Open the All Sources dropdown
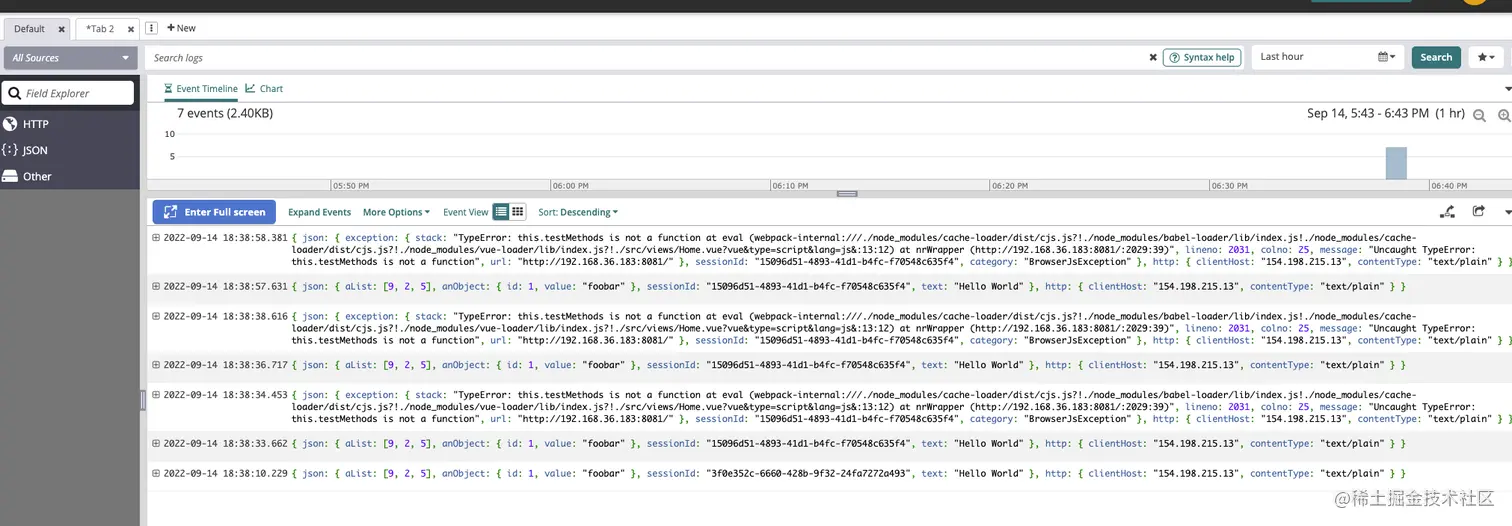The image size is (1512, 526). tap(70, 58)
